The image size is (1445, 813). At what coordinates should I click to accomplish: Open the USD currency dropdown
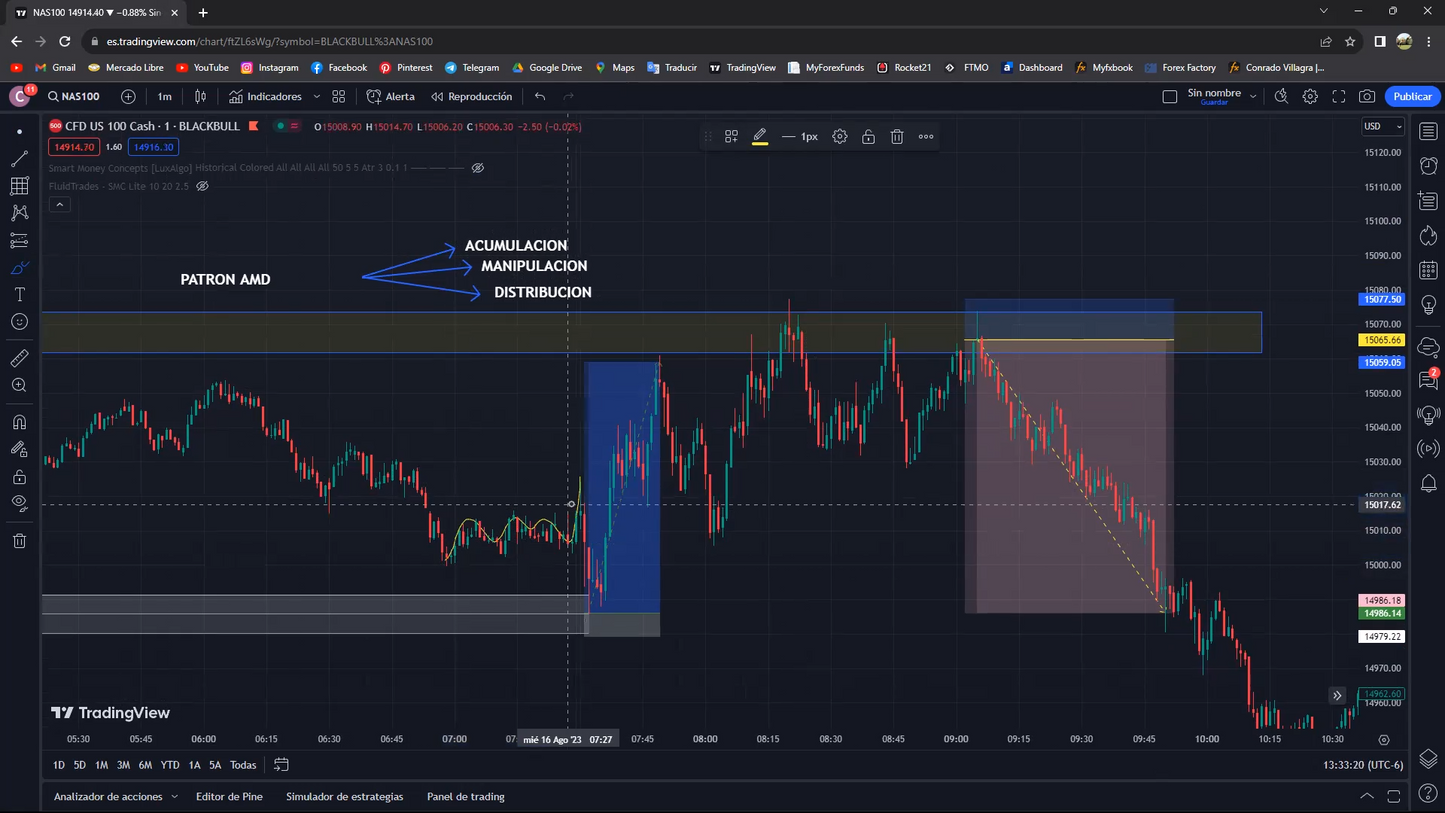click(x=1384, y=127)
